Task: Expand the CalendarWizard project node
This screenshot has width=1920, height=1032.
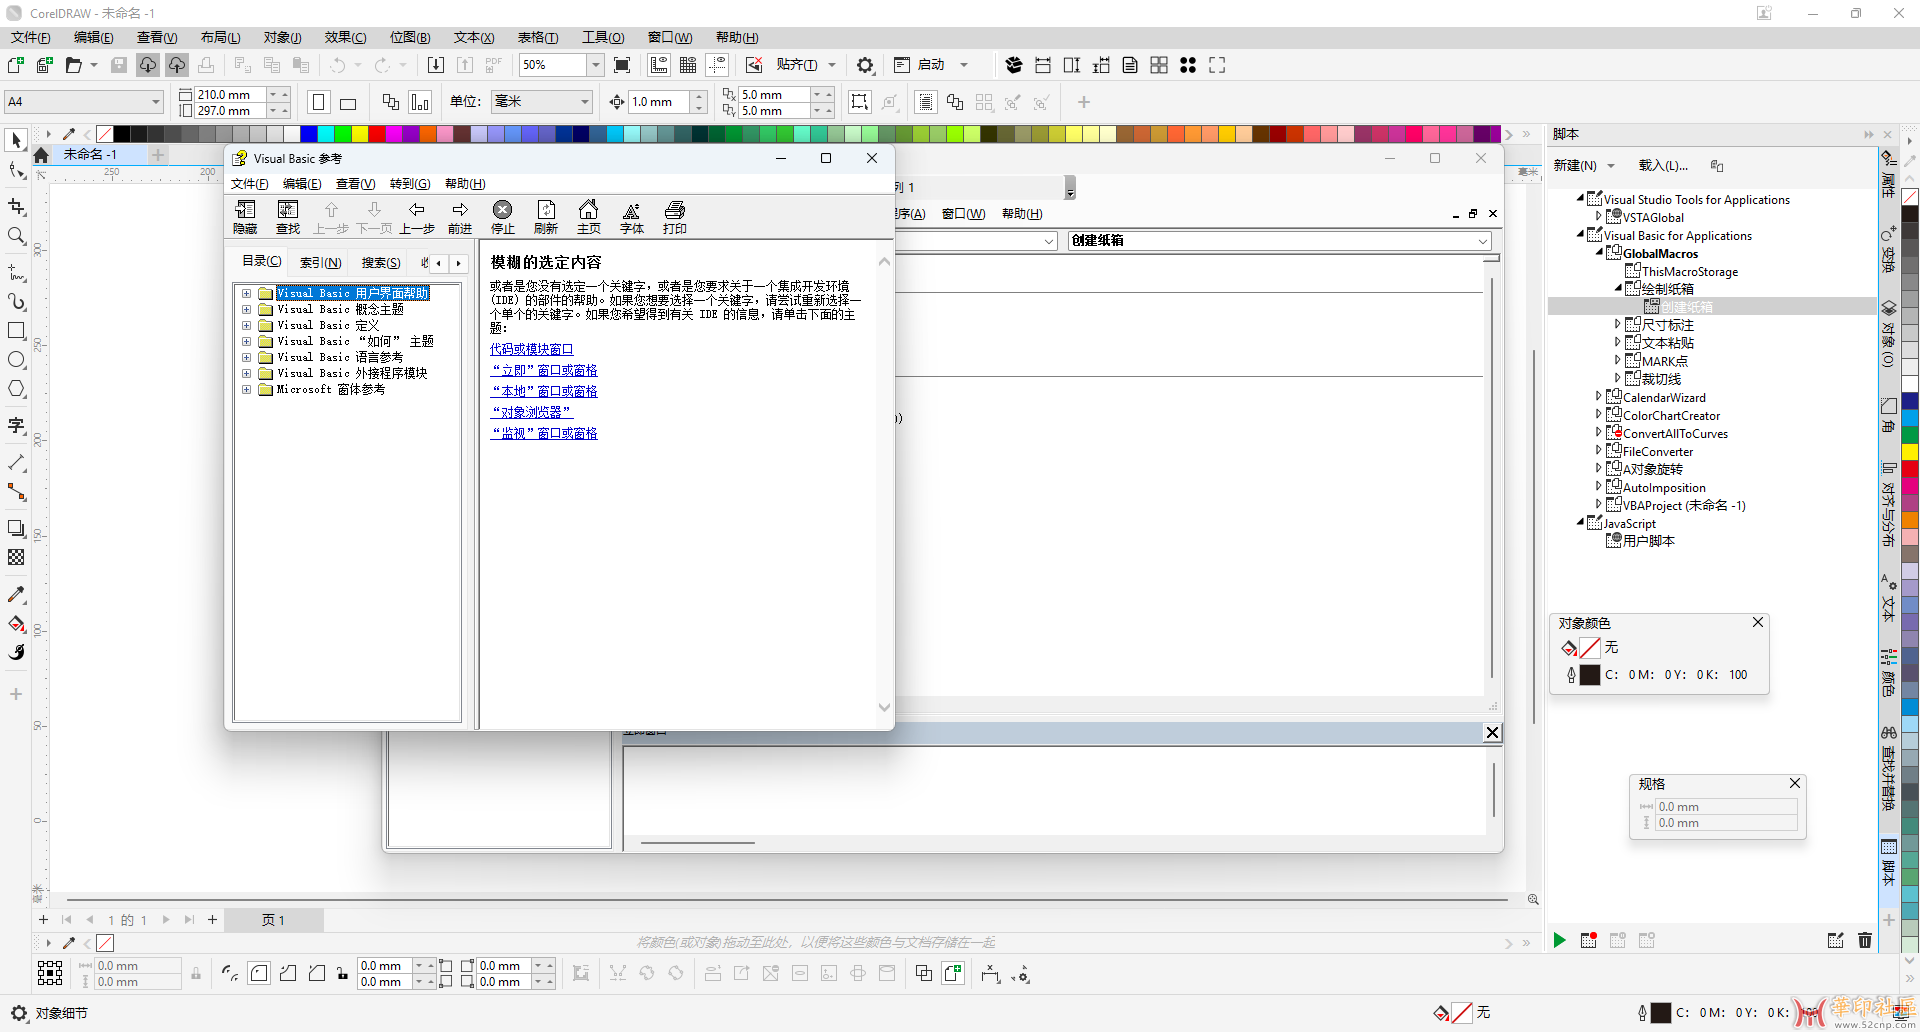Action: coord(1598,397)
